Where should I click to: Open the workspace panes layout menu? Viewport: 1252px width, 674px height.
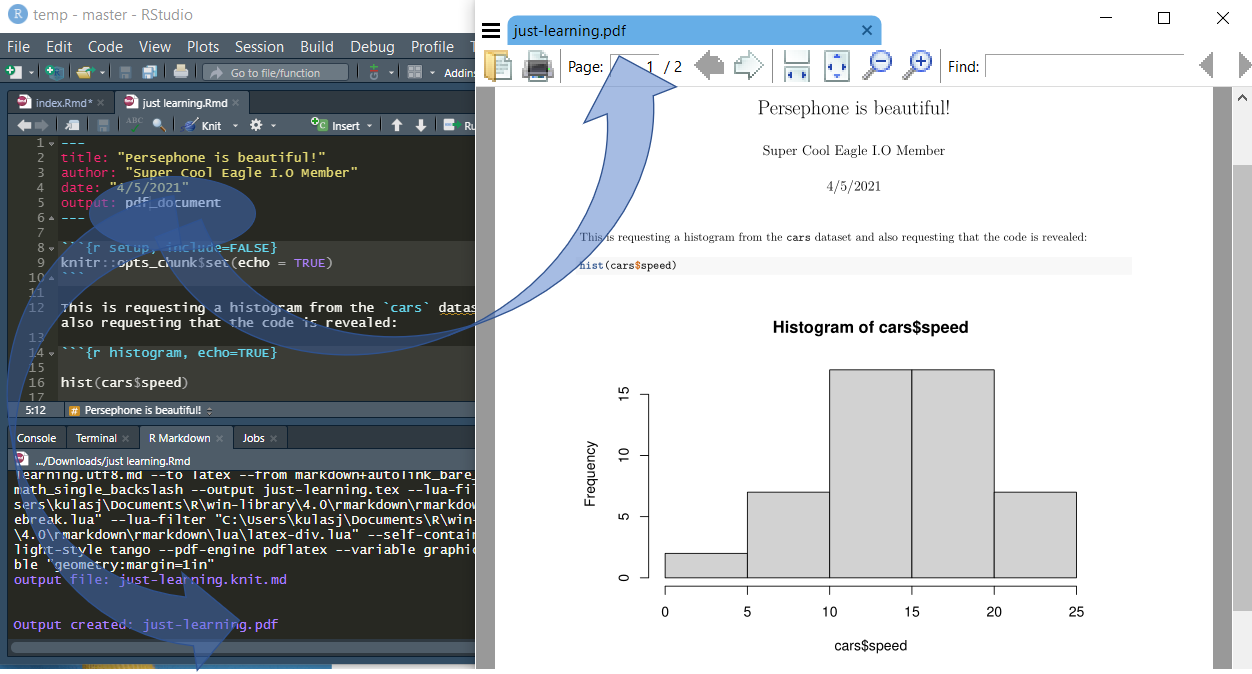click(x=415, y=72)
